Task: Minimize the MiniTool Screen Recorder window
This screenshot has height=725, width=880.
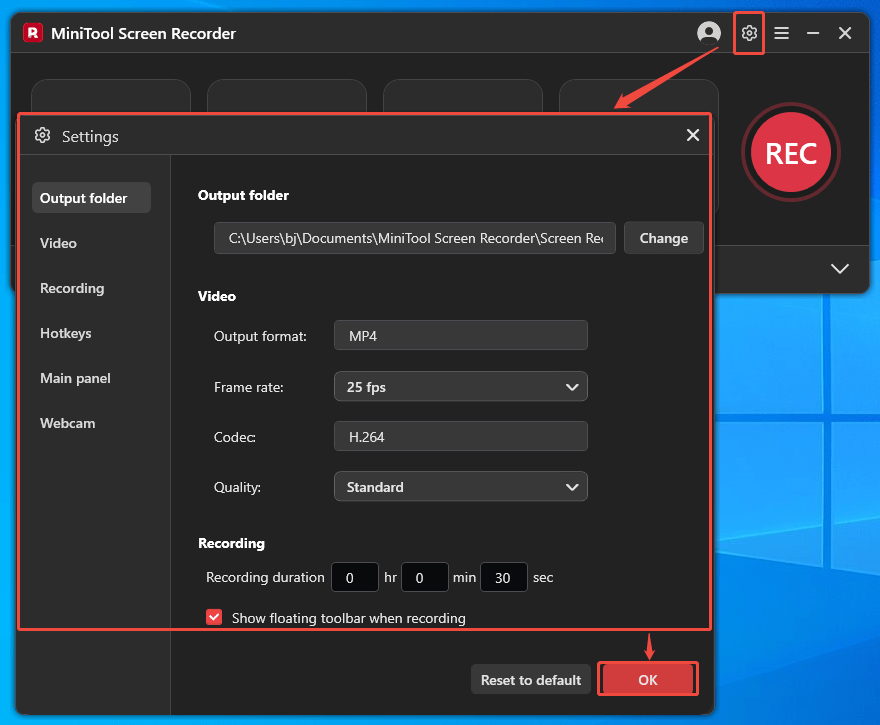Action: (813, 33)
